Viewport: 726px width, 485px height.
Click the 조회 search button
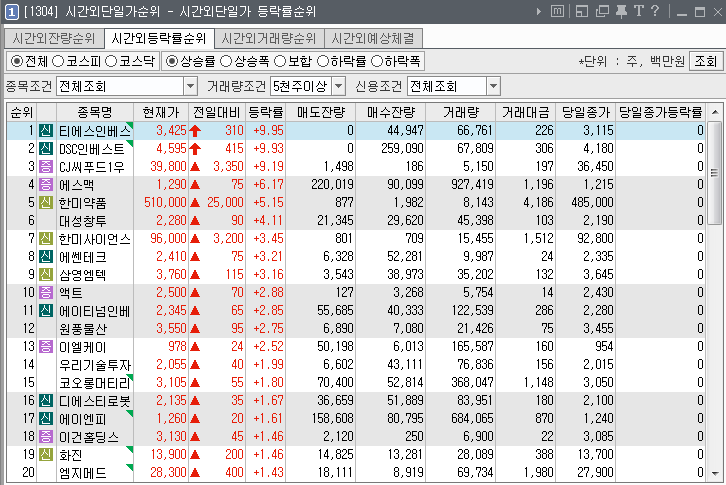706,61
